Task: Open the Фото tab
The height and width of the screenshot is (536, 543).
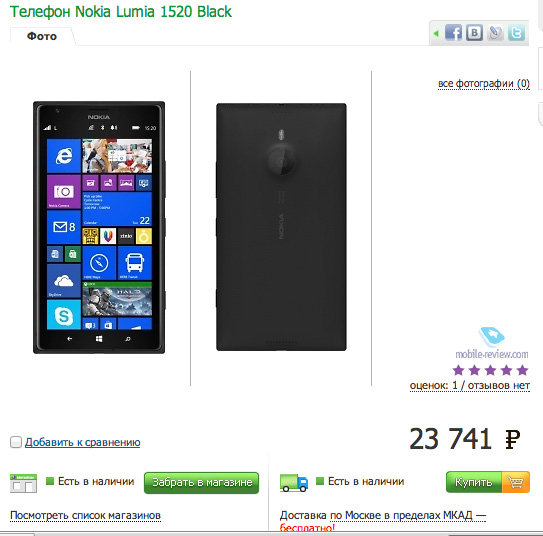Action: (42, 36)
